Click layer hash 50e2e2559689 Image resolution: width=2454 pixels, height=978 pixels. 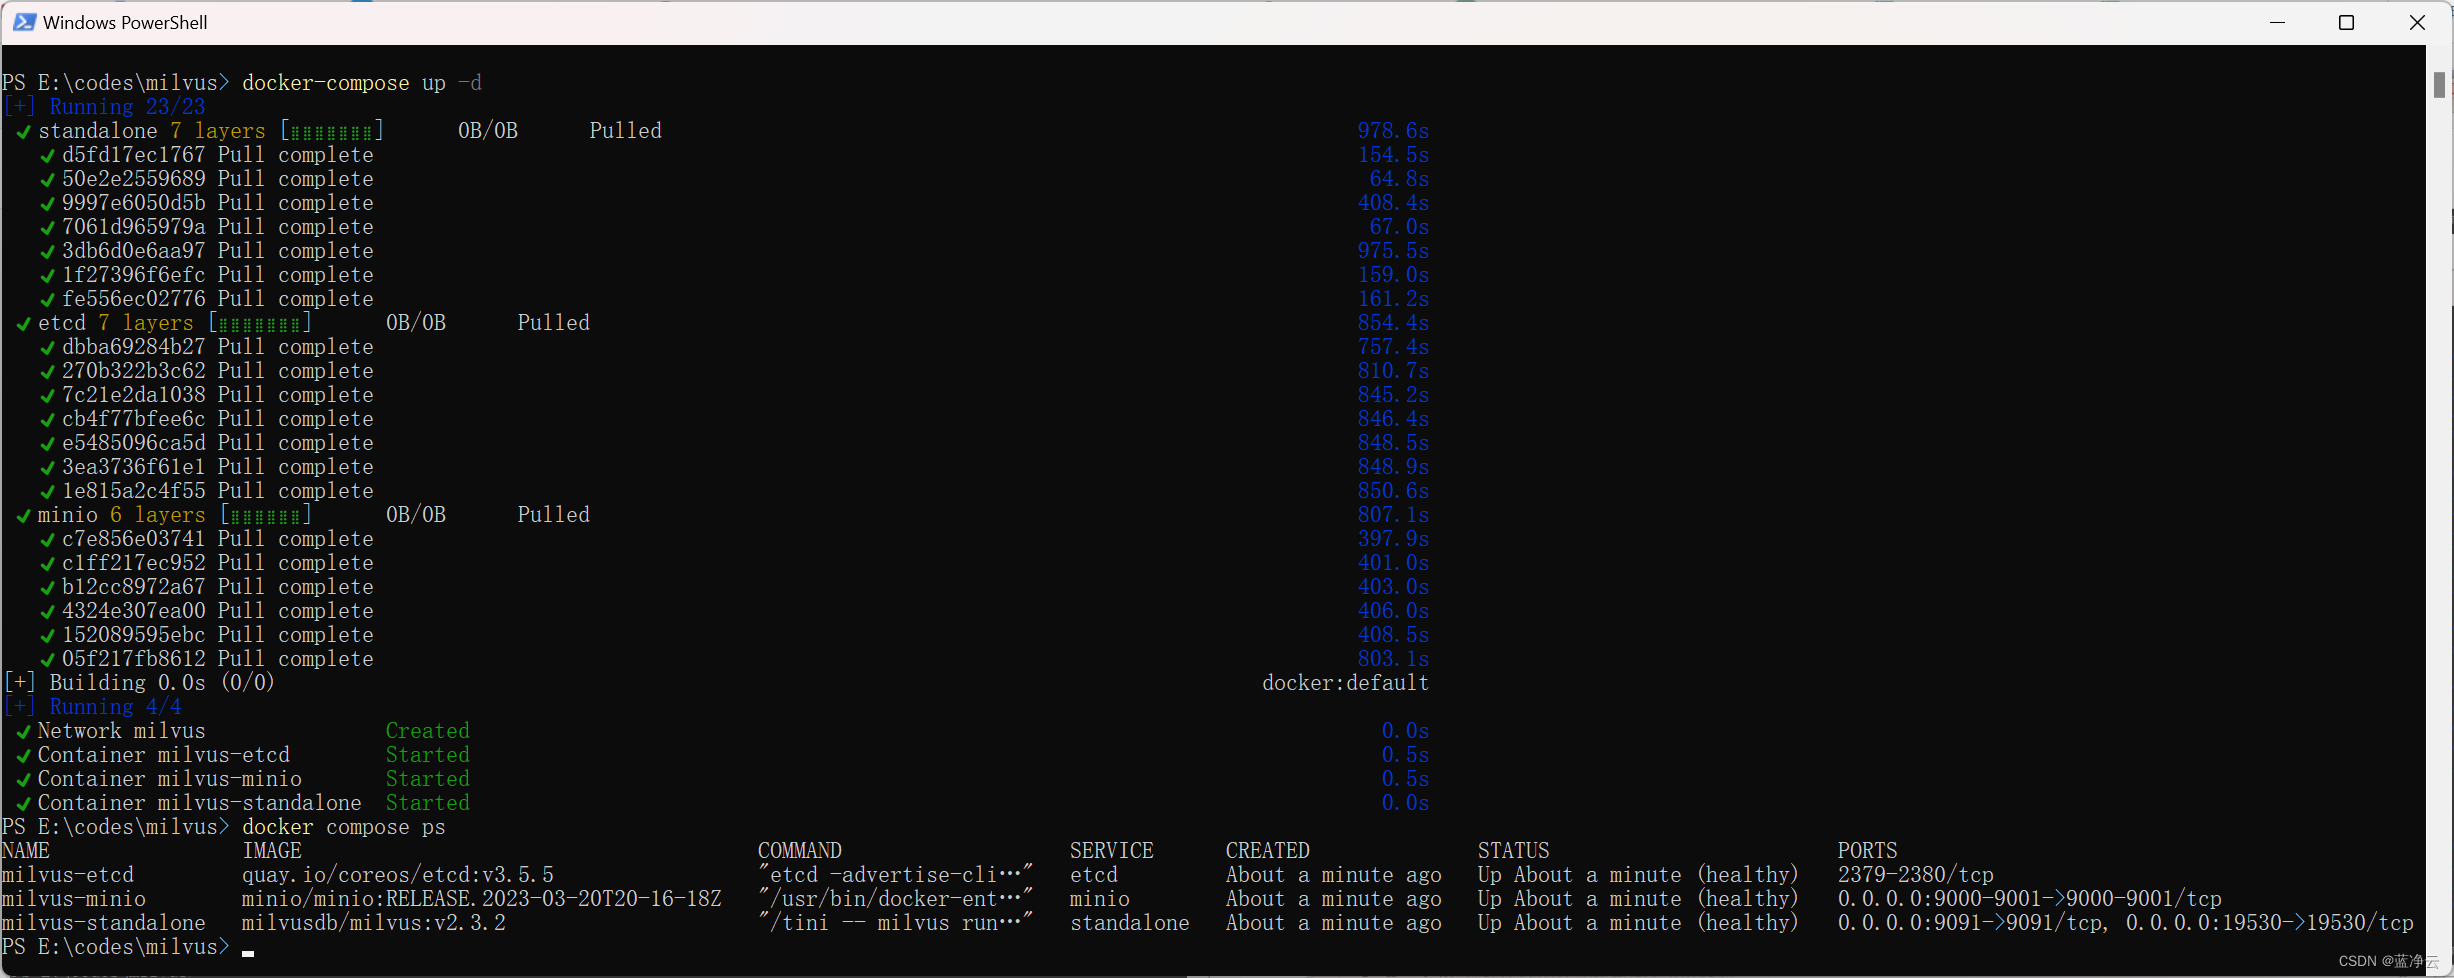(x=133, y=179)
